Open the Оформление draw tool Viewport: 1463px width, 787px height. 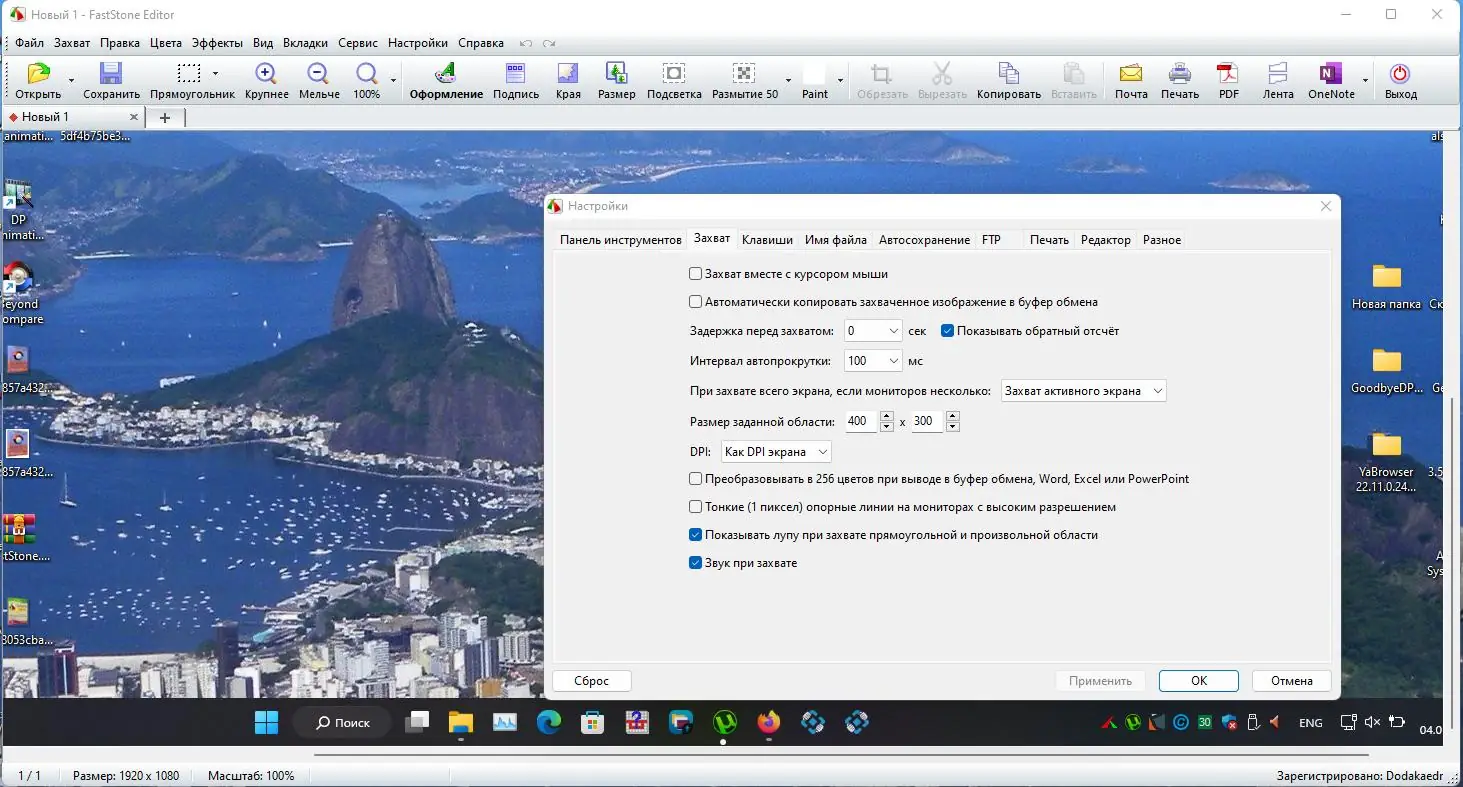446,75
